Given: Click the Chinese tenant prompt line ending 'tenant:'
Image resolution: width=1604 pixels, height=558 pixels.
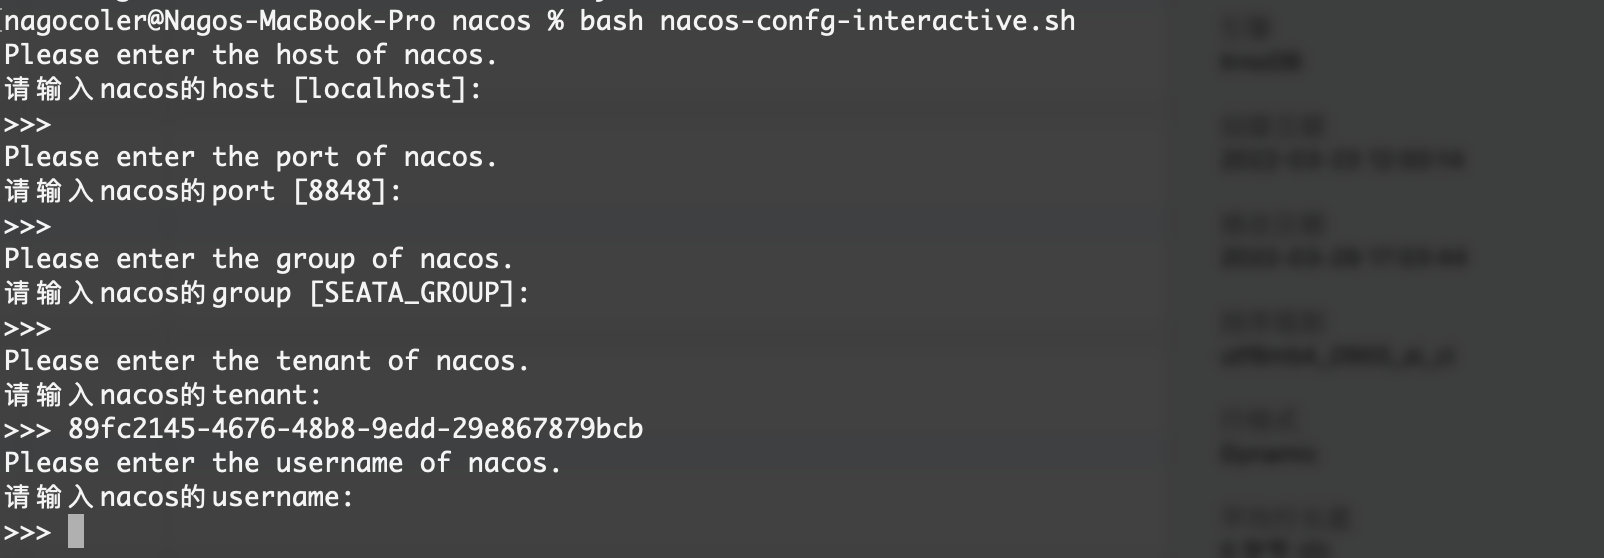Looking at the screenshot, I should (163, 395).
